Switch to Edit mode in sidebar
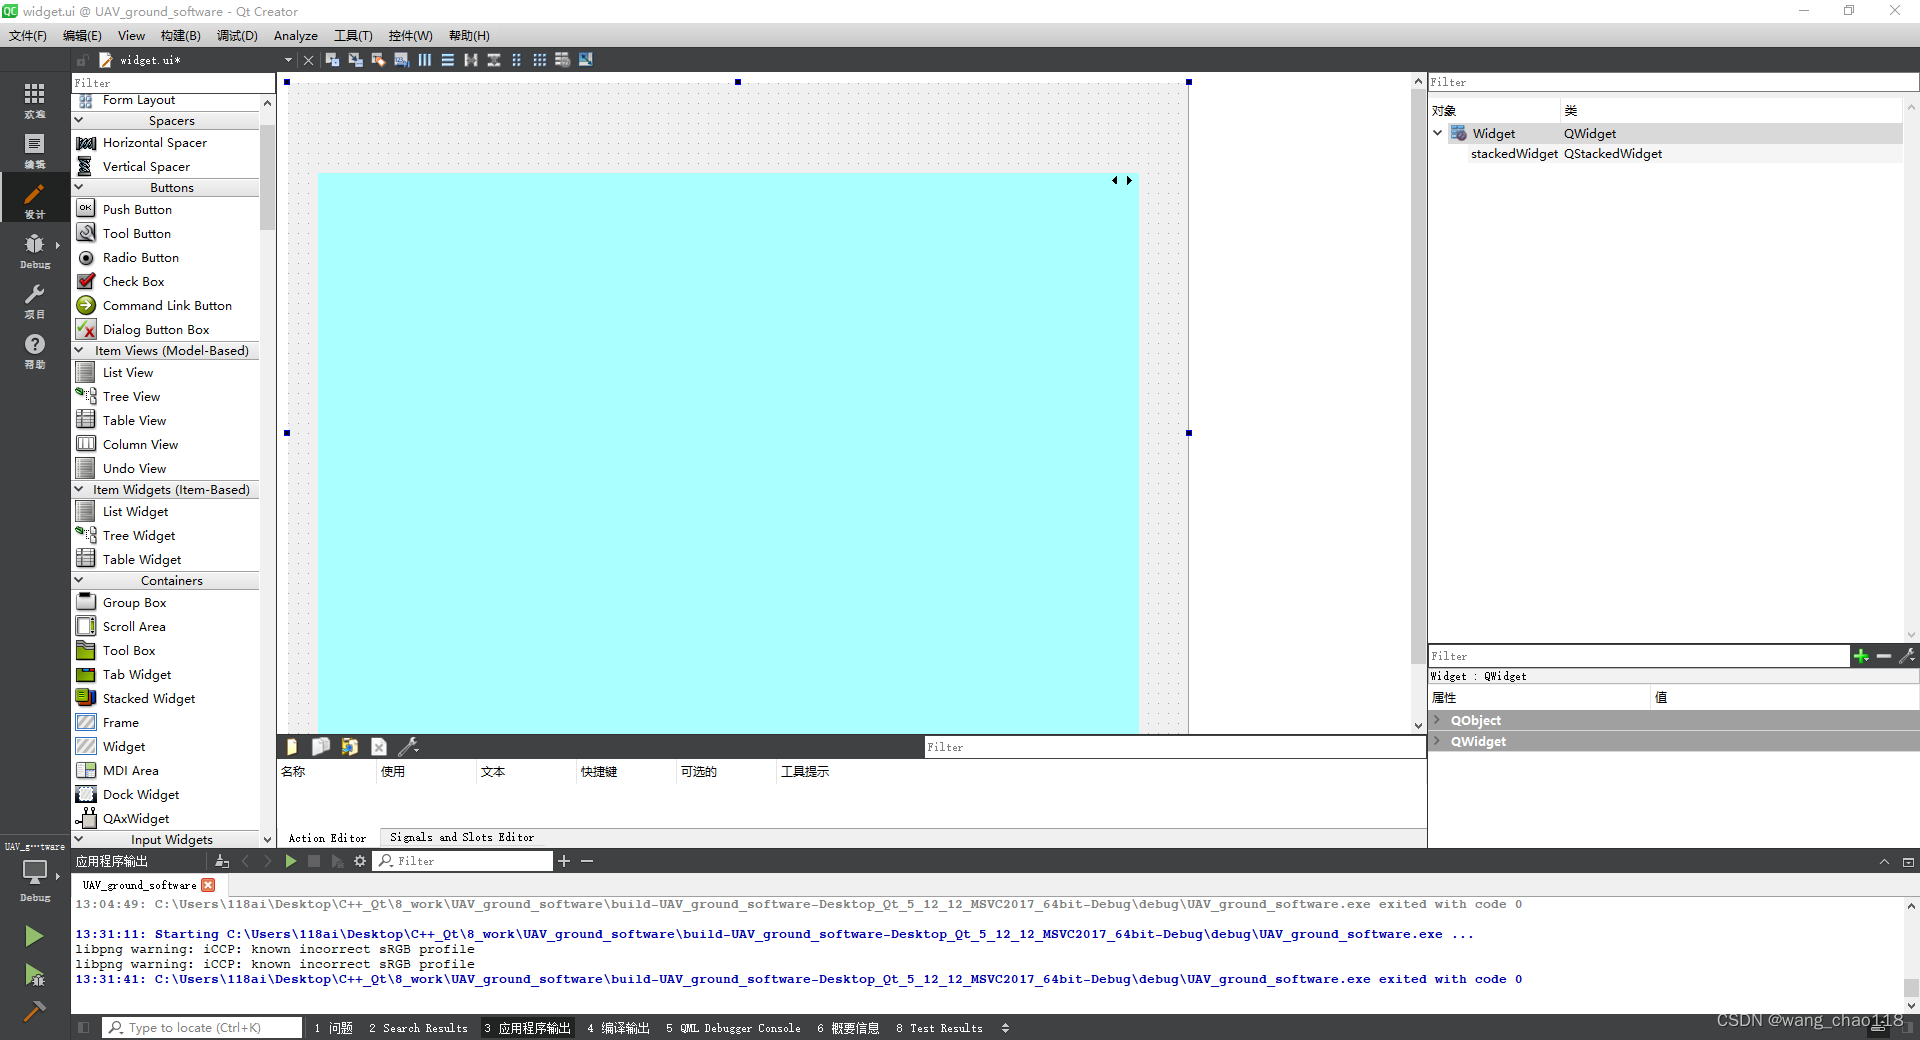The image size is (1920, 1040). (x=34, y=149)
